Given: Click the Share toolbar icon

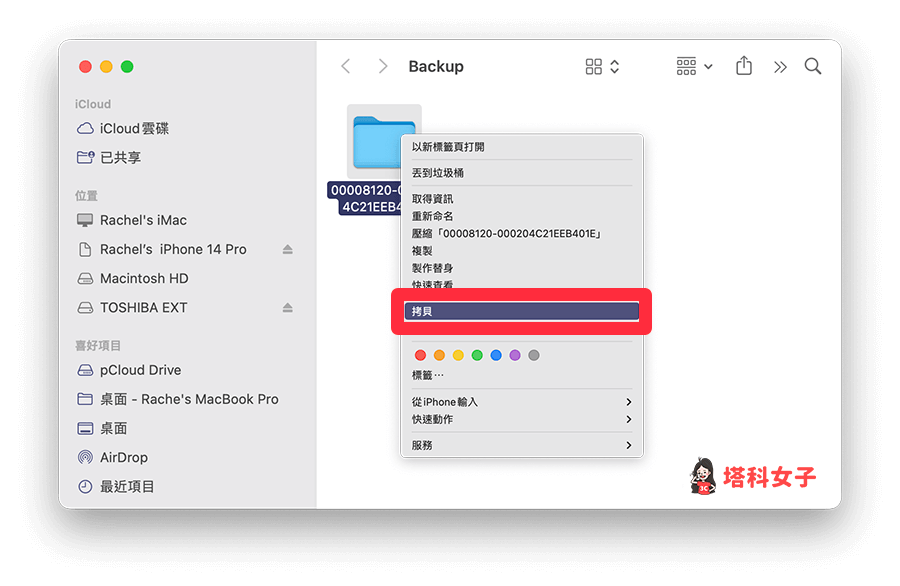Looking at the screenshot, I should pyautogui.click(x=744, y=65).
